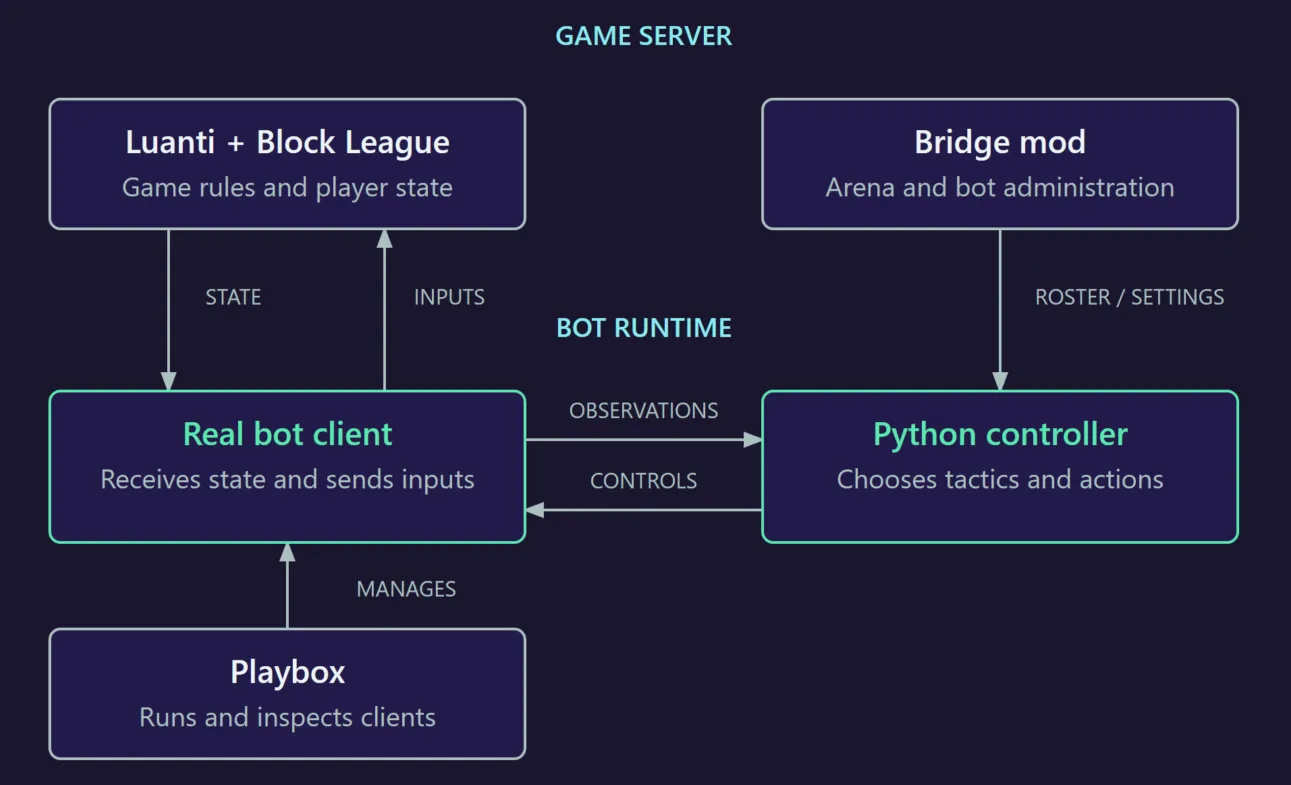Screen dimensions: 1291x785
Task: Select the "Playbox" title
Action: coord(287,672)
